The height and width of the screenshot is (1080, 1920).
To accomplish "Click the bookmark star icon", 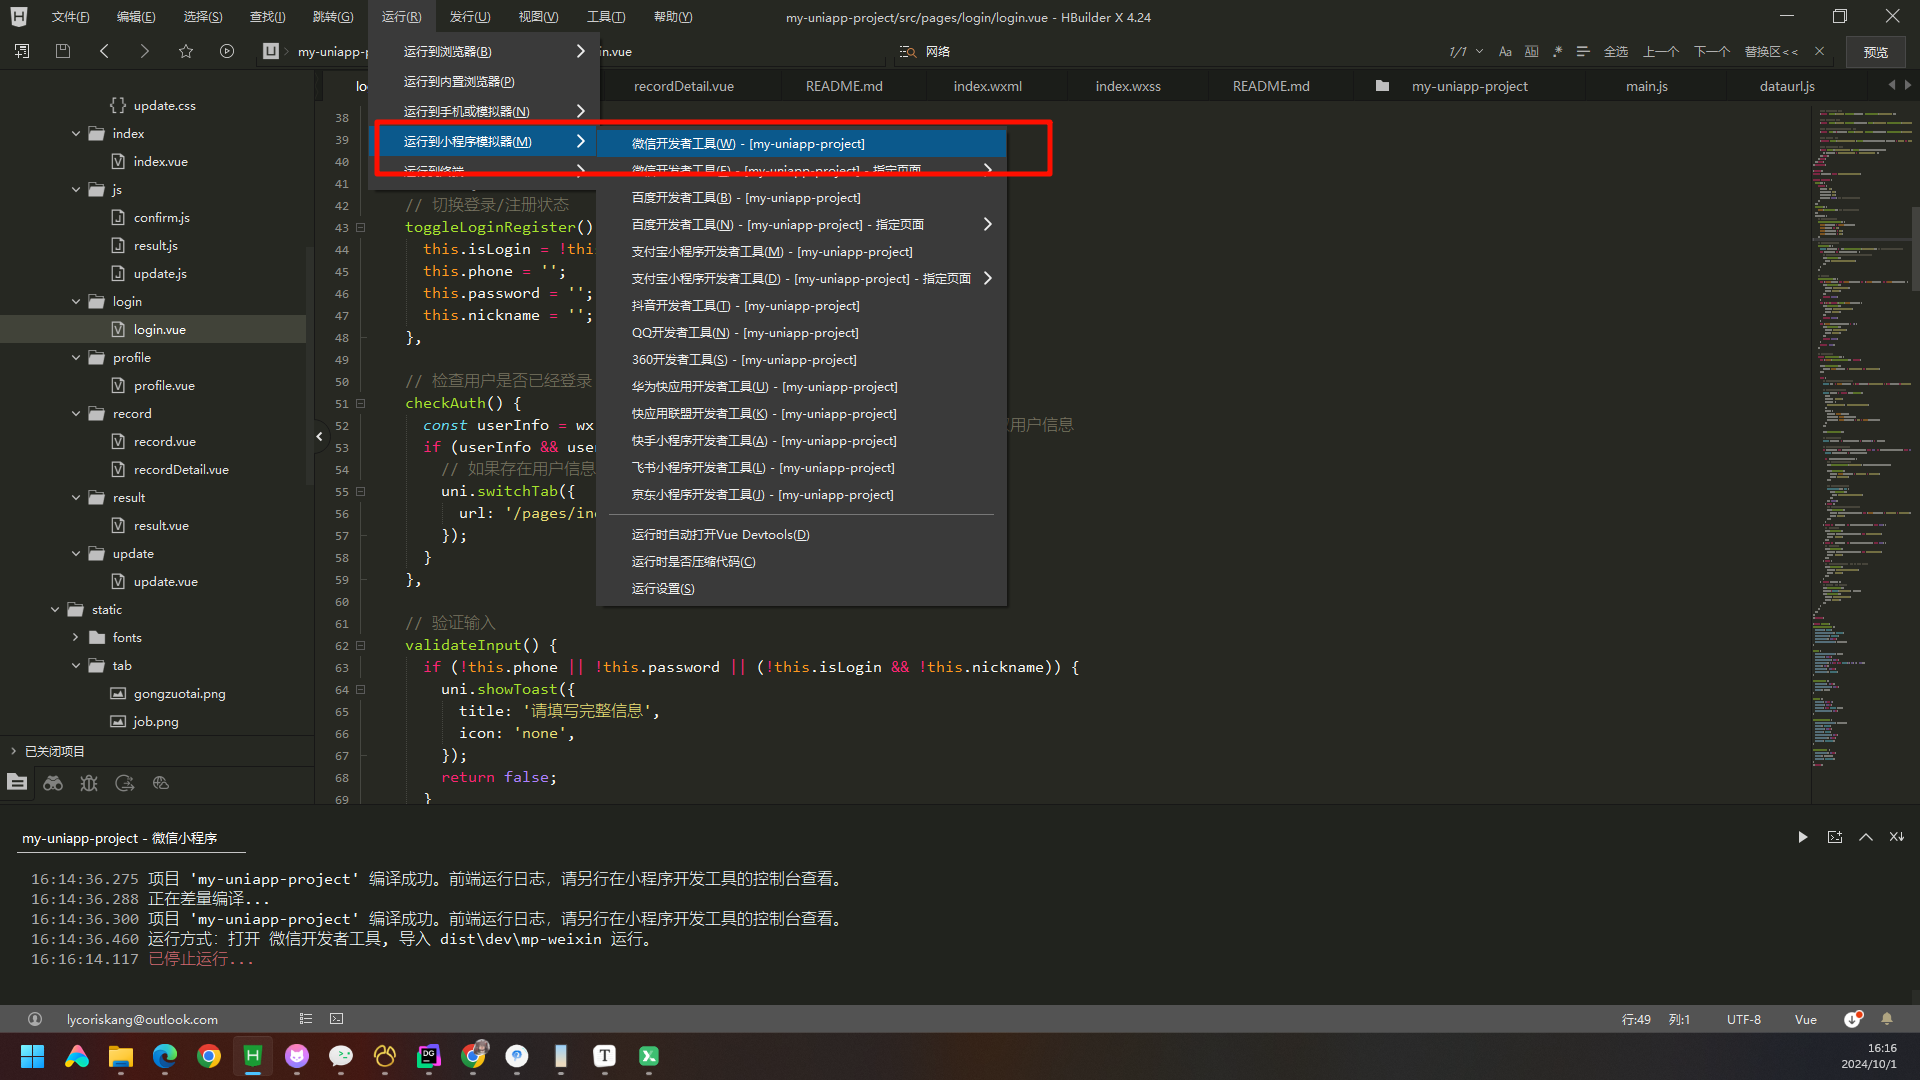I will coord(186,51).
